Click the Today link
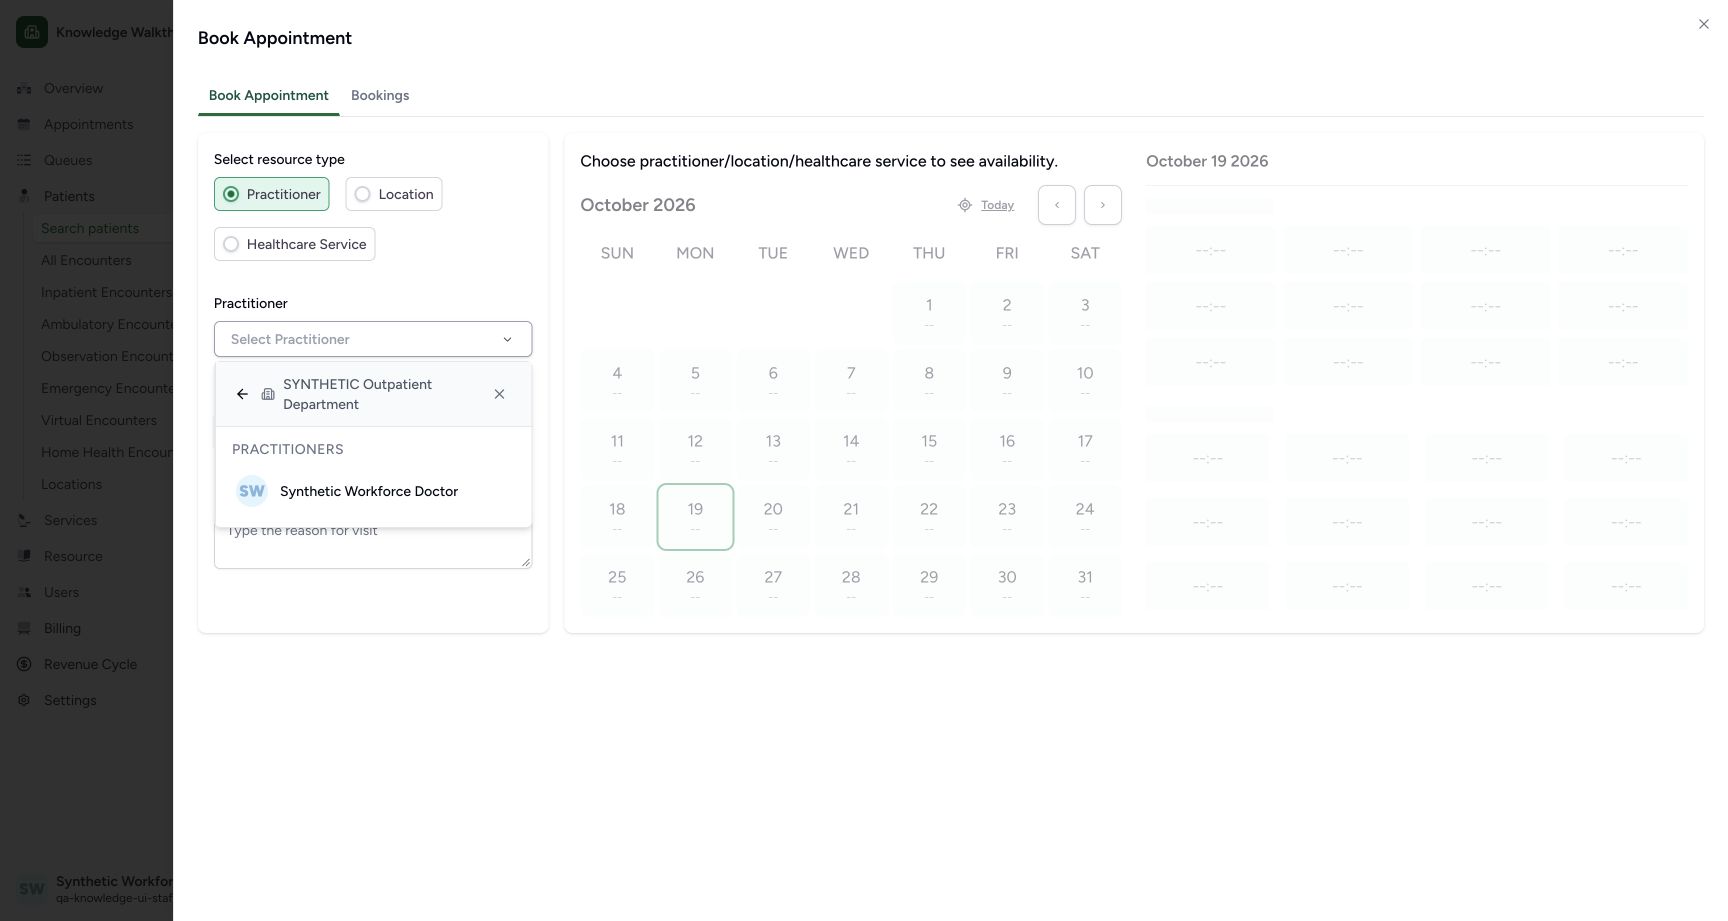 (997, 205)
